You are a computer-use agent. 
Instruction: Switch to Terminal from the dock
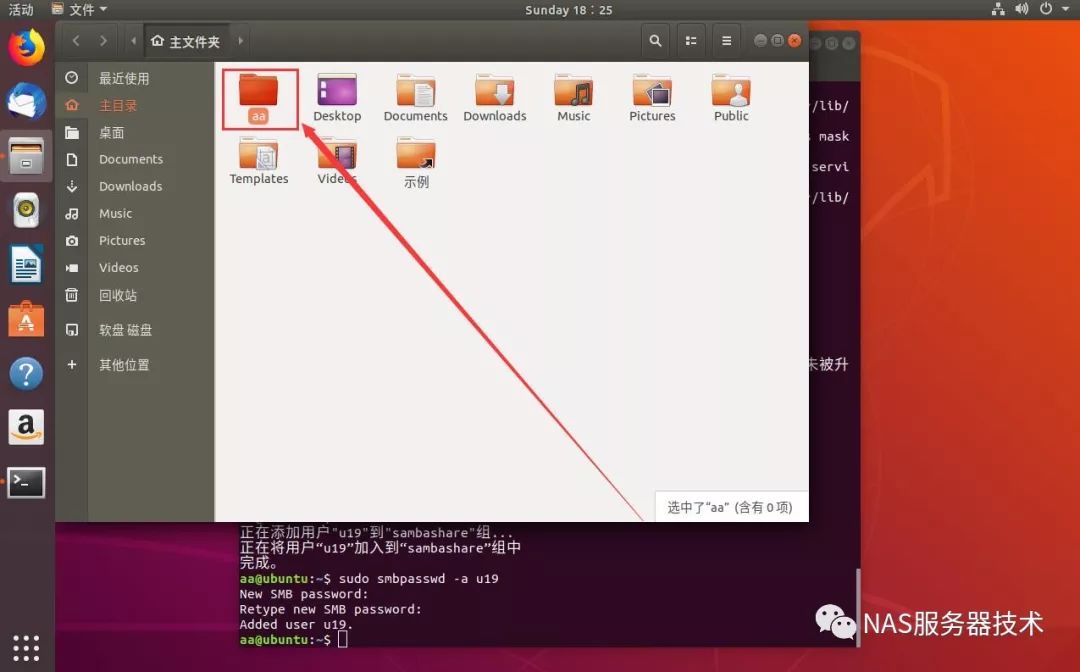click(26, 482)
